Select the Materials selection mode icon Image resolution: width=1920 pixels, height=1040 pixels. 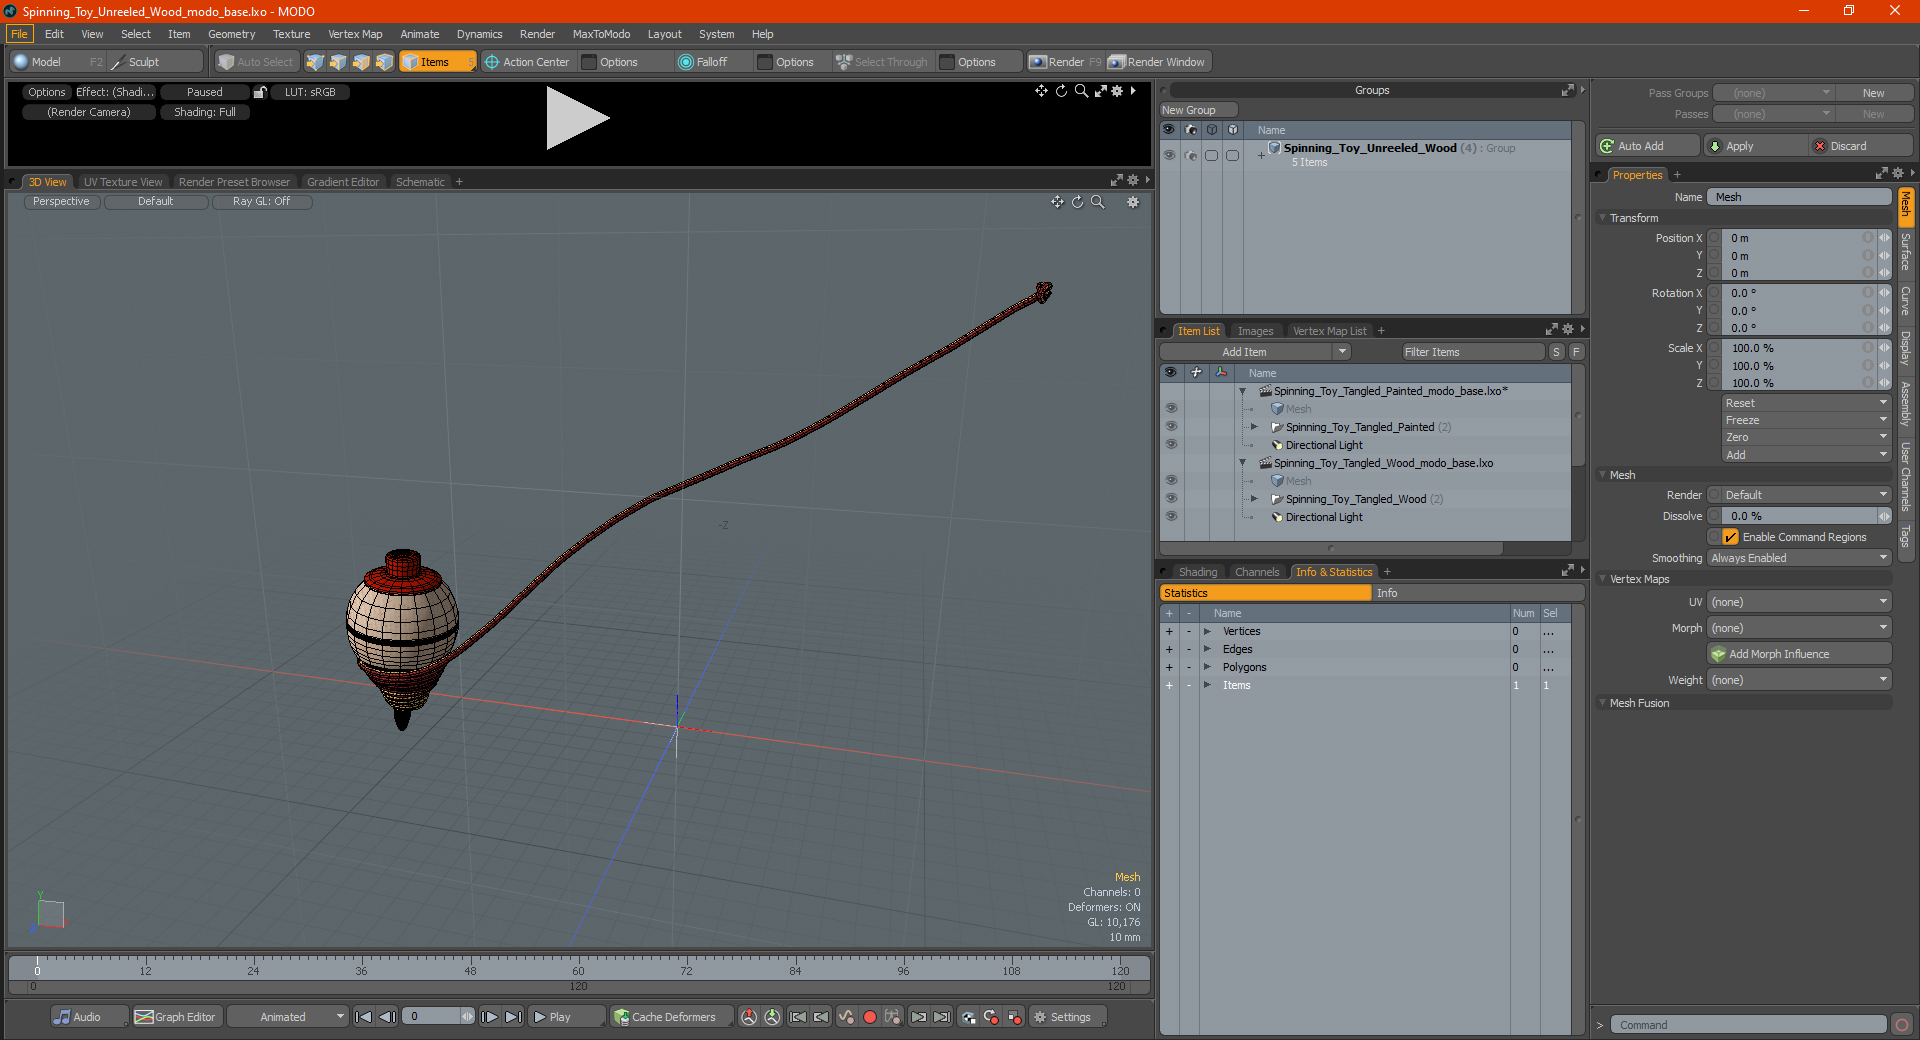coord(384,62)
